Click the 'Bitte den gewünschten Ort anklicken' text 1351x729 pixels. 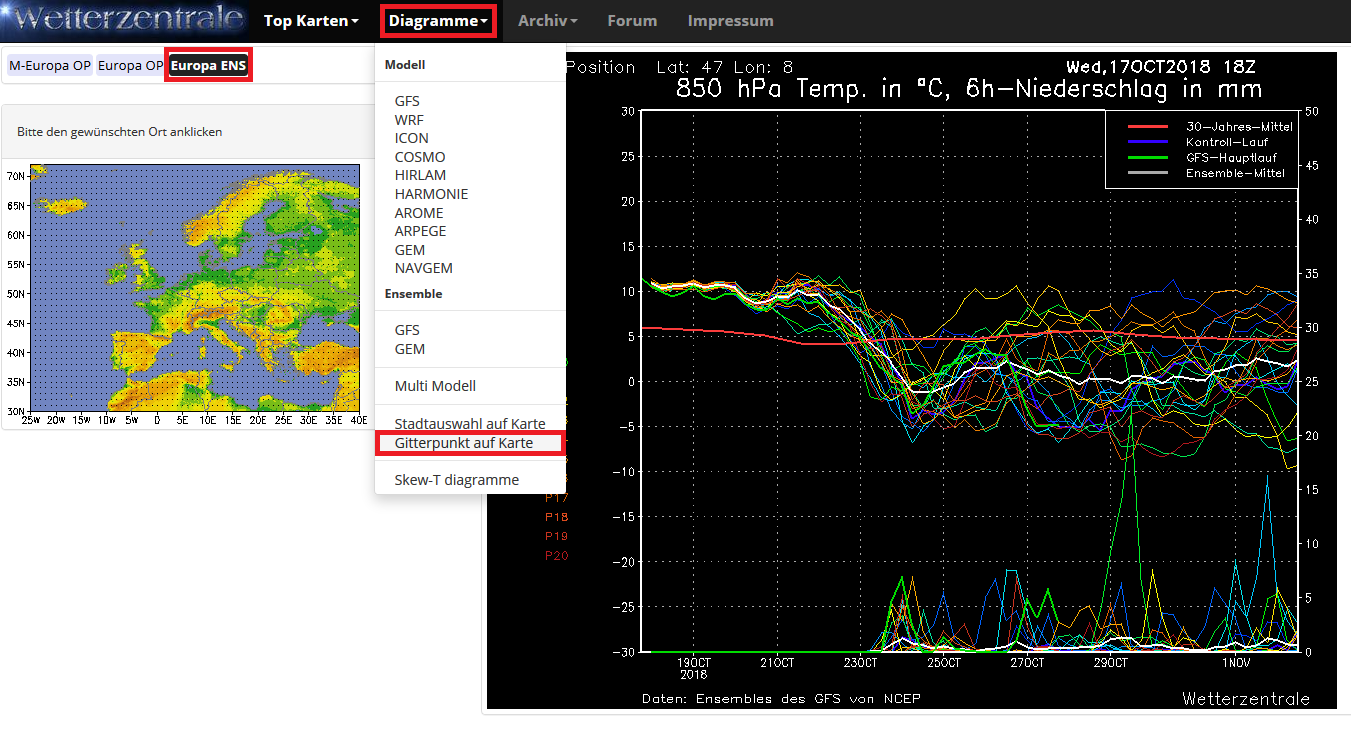tap(119, 132)
